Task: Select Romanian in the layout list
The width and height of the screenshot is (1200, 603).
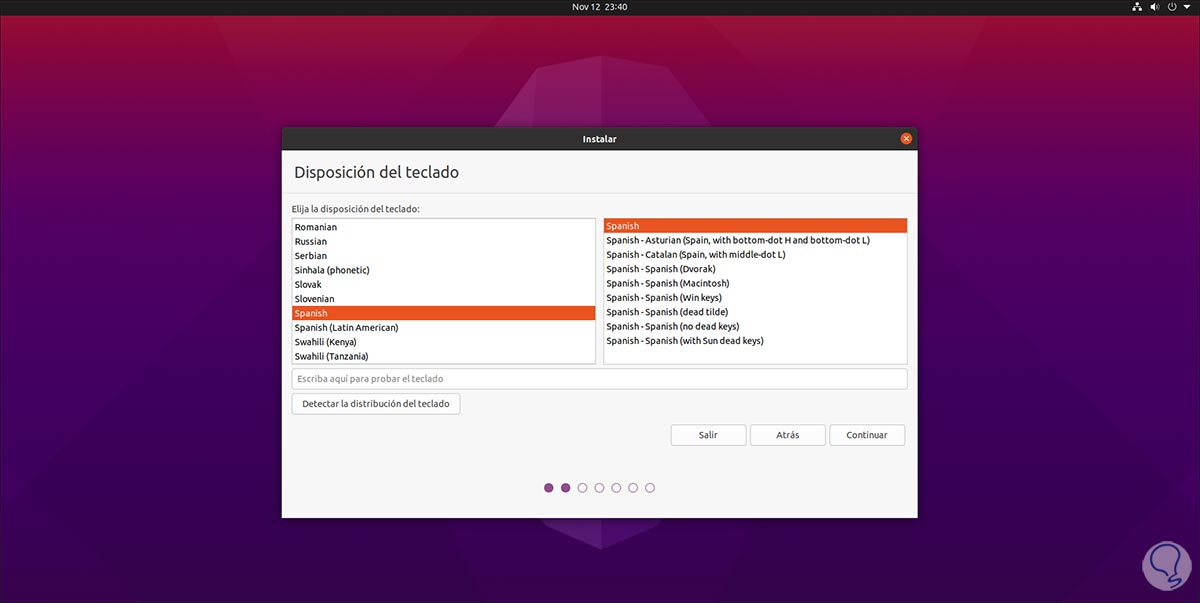Action: 444,227
